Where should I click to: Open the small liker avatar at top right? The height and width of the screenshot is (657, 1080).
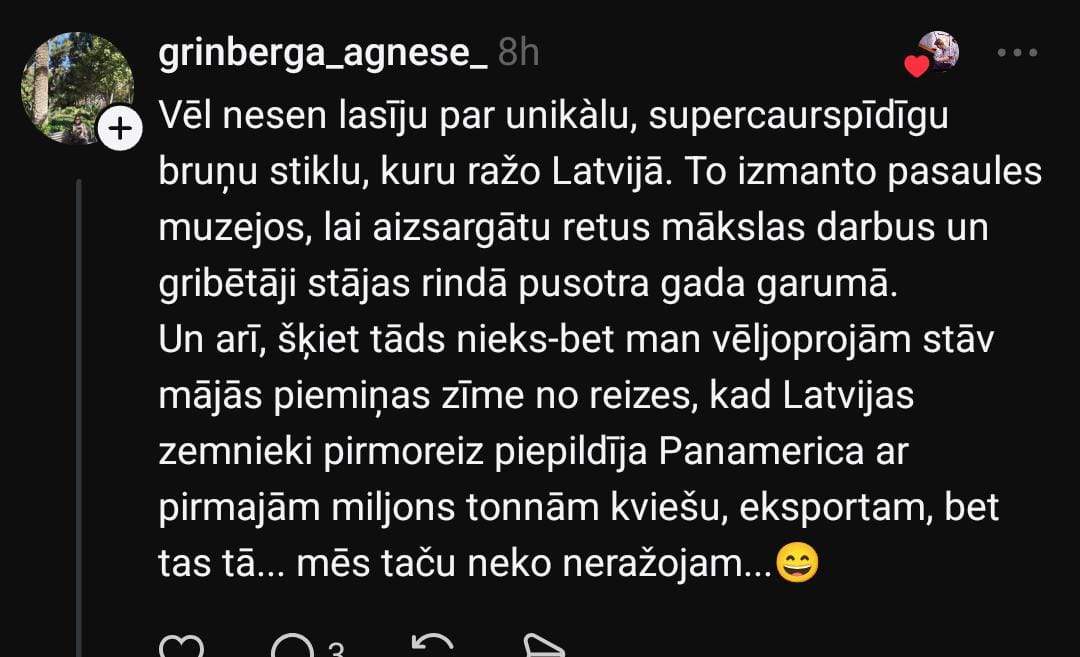pos(938,50)
